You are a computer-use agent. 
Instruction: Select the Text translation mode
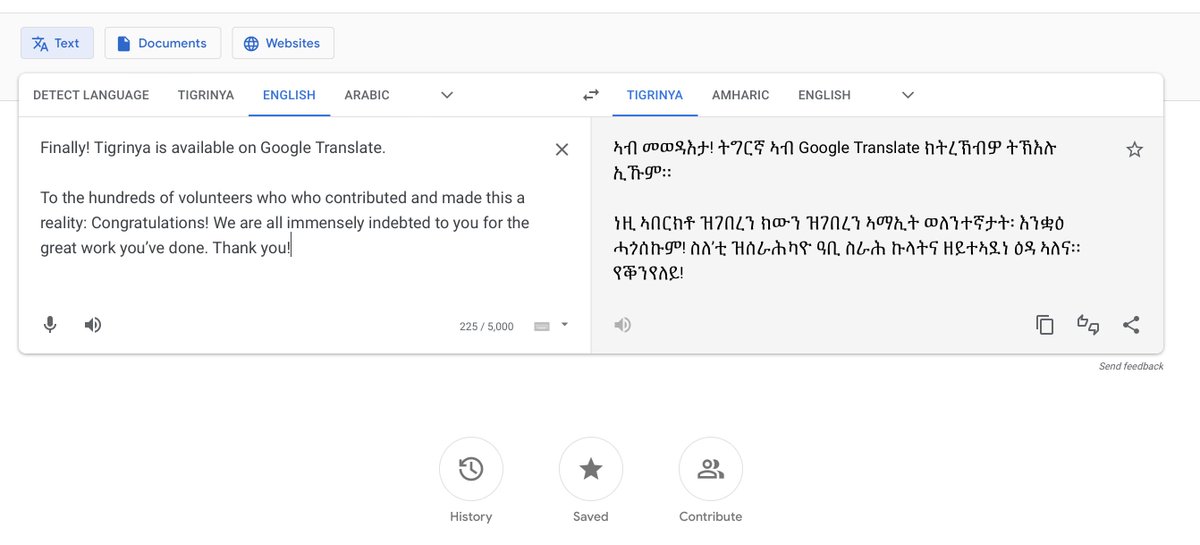57,43
